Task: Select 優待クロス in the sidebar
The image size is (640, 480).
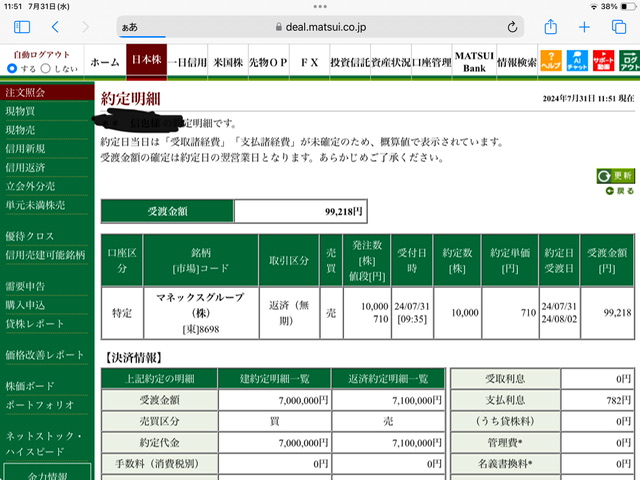Action: 29,236
